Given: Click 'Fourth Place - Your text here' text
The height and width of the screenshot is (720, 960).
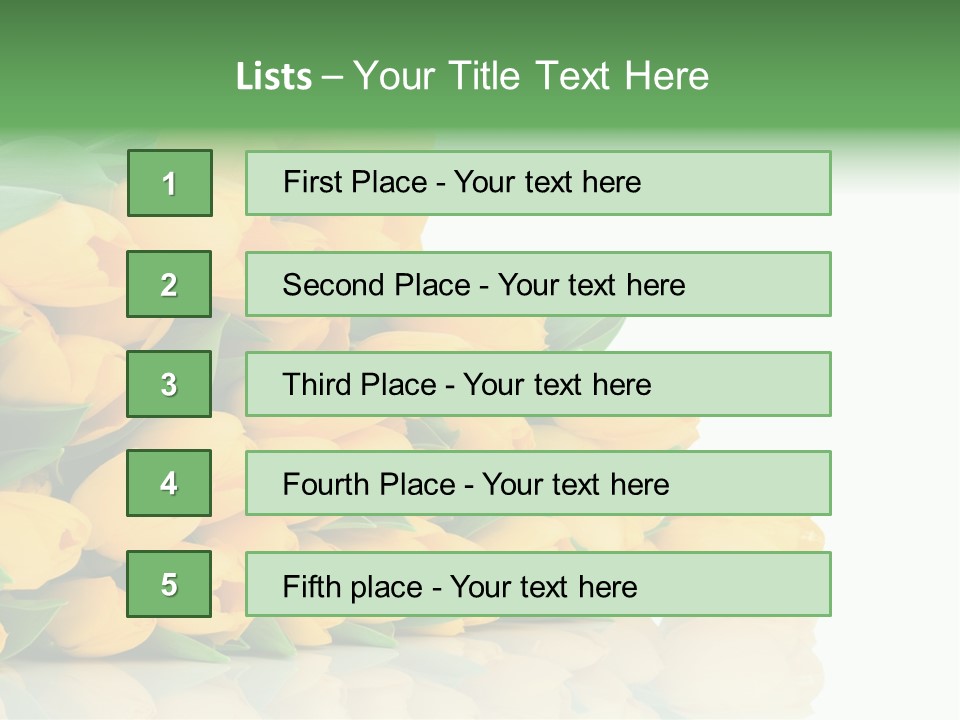Looking at the screenshot, I should 476,484.
